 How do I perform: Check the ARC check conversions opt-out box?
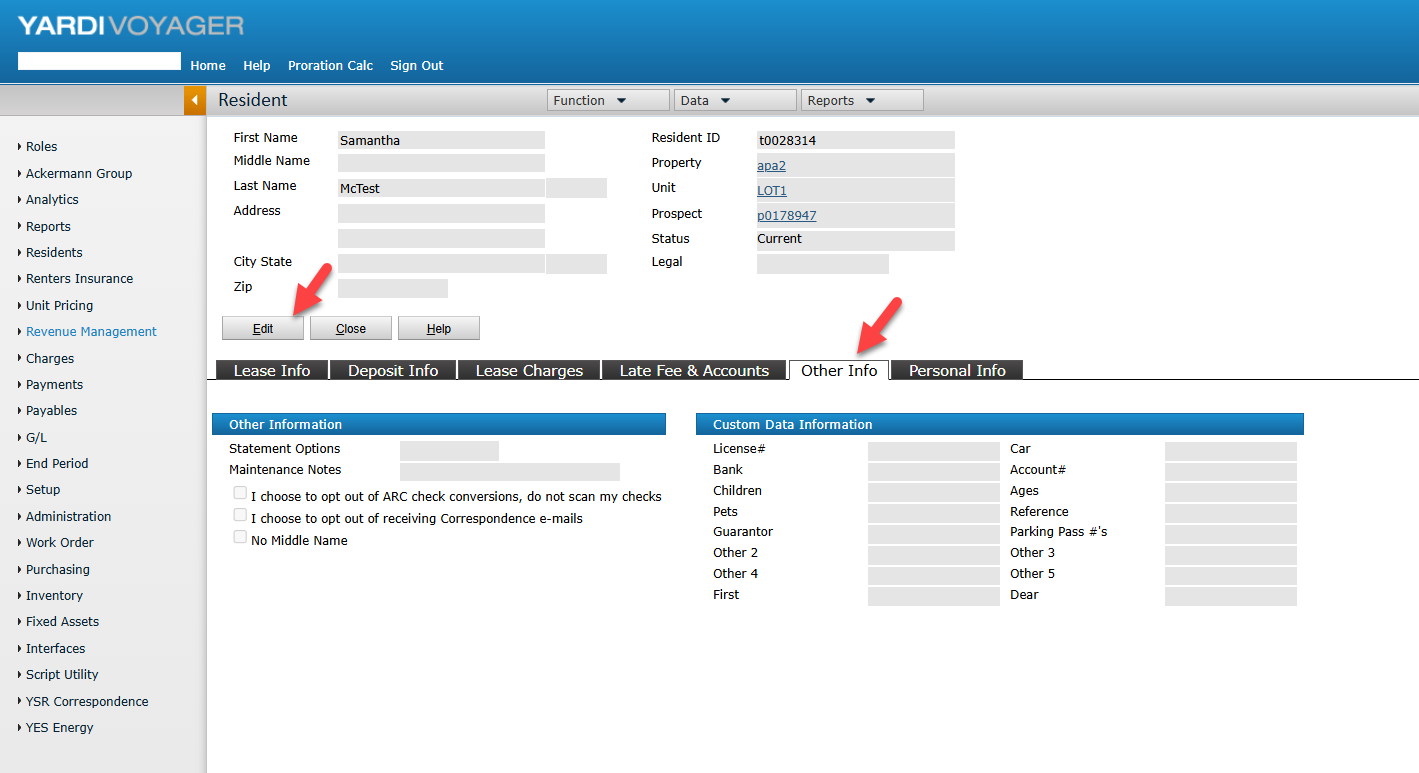tap(240, 493)
